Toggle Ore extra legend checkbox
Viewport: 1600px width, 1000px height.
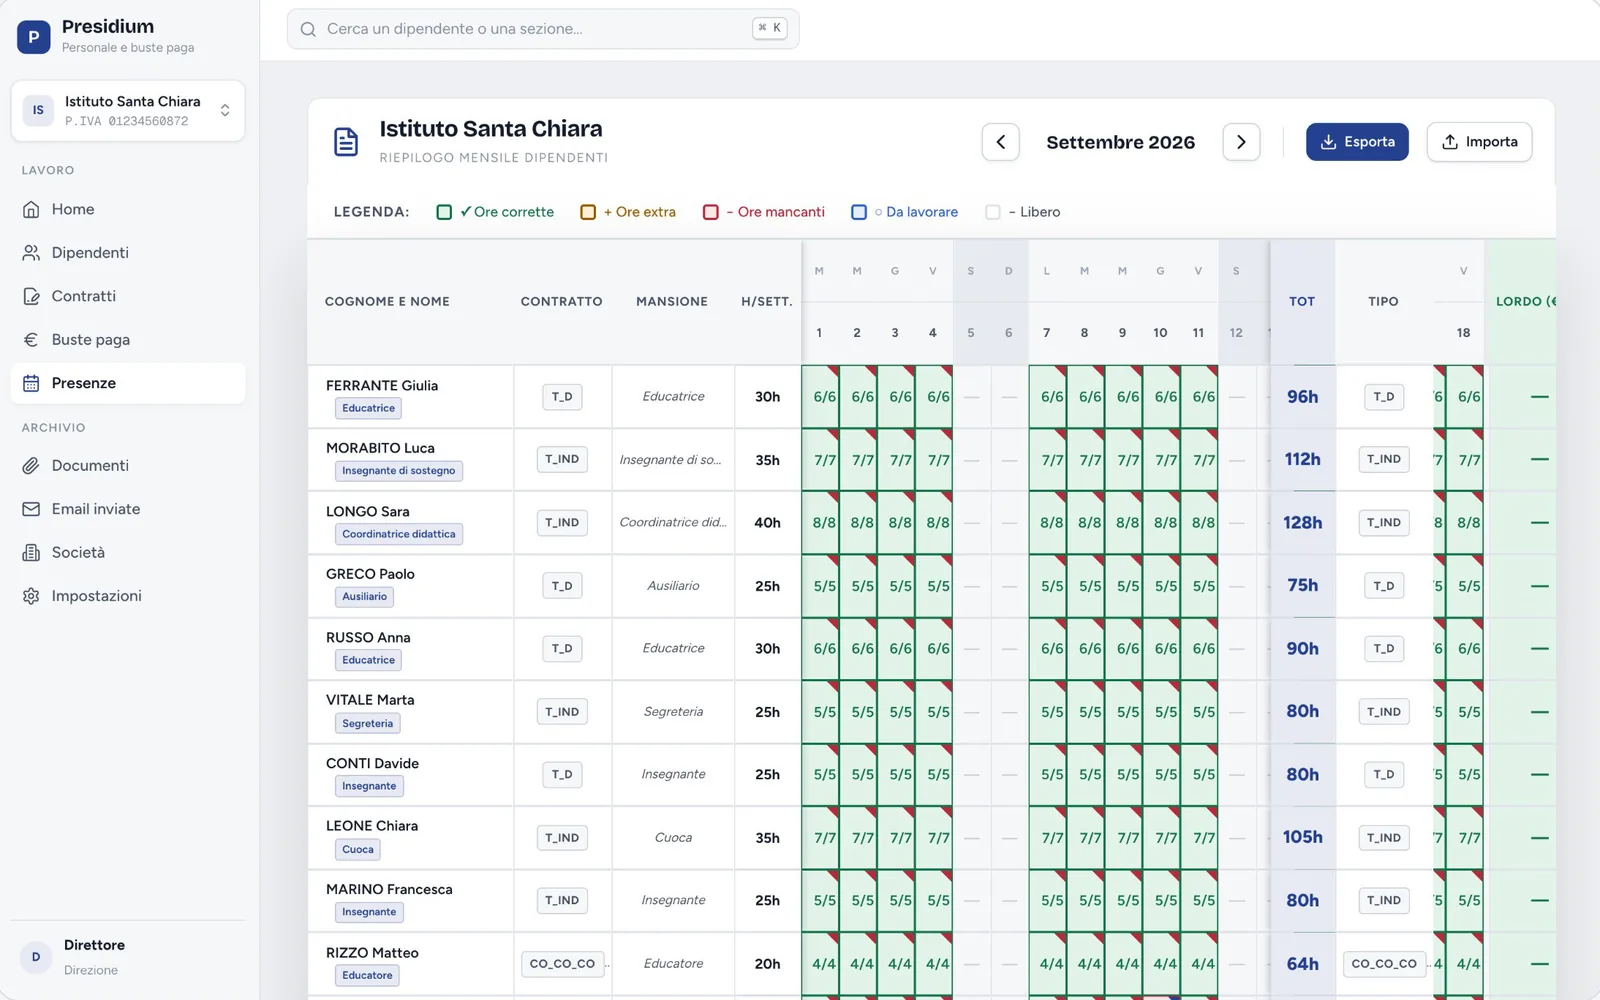click(588, 212)
